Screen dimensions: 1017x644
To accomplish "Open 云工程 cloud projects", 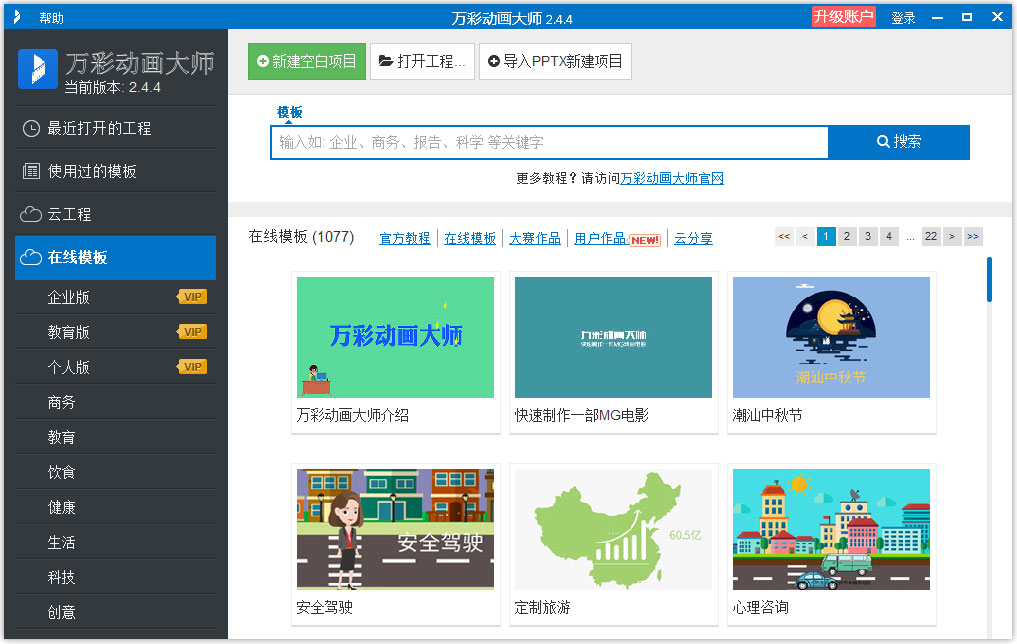I will tap(115, 214).
